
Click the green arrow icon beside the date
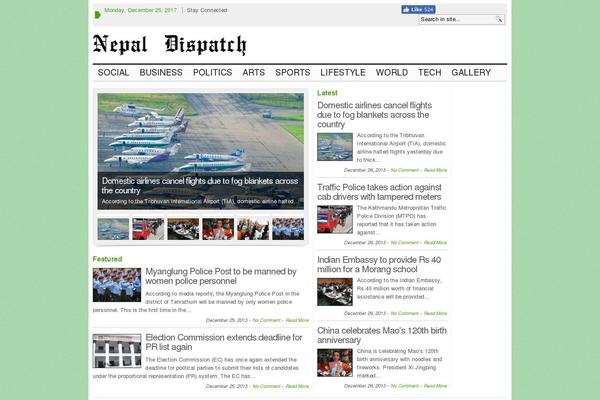(x=98, y=15)
